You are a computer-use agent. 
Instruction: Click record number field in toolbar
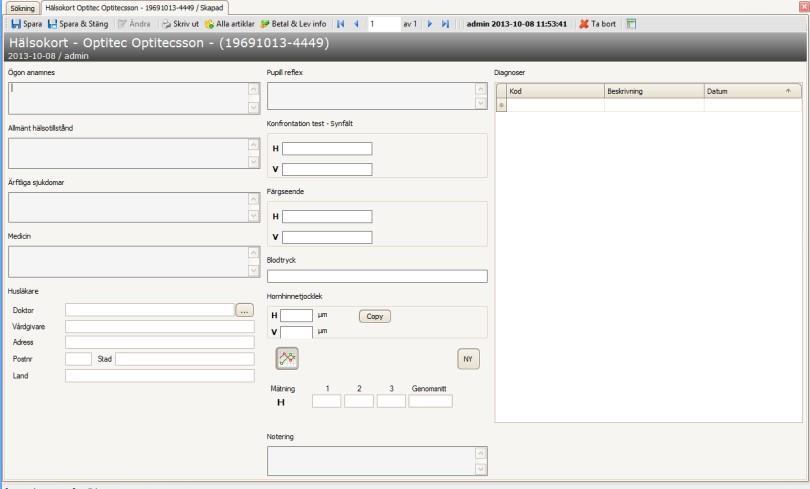[x=384, y=24]
